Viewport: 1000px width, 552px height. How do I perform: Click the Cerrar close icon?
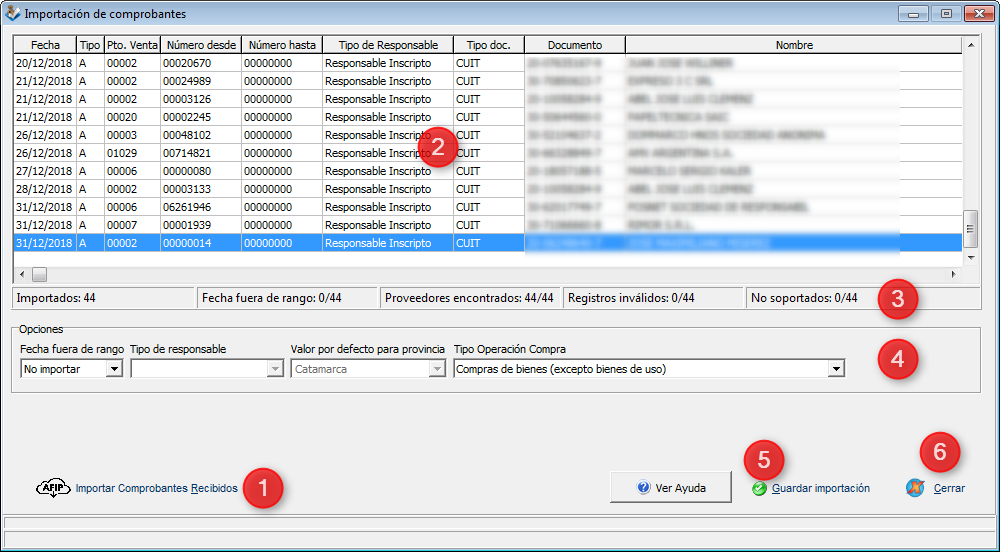click(x=914, y=488)
